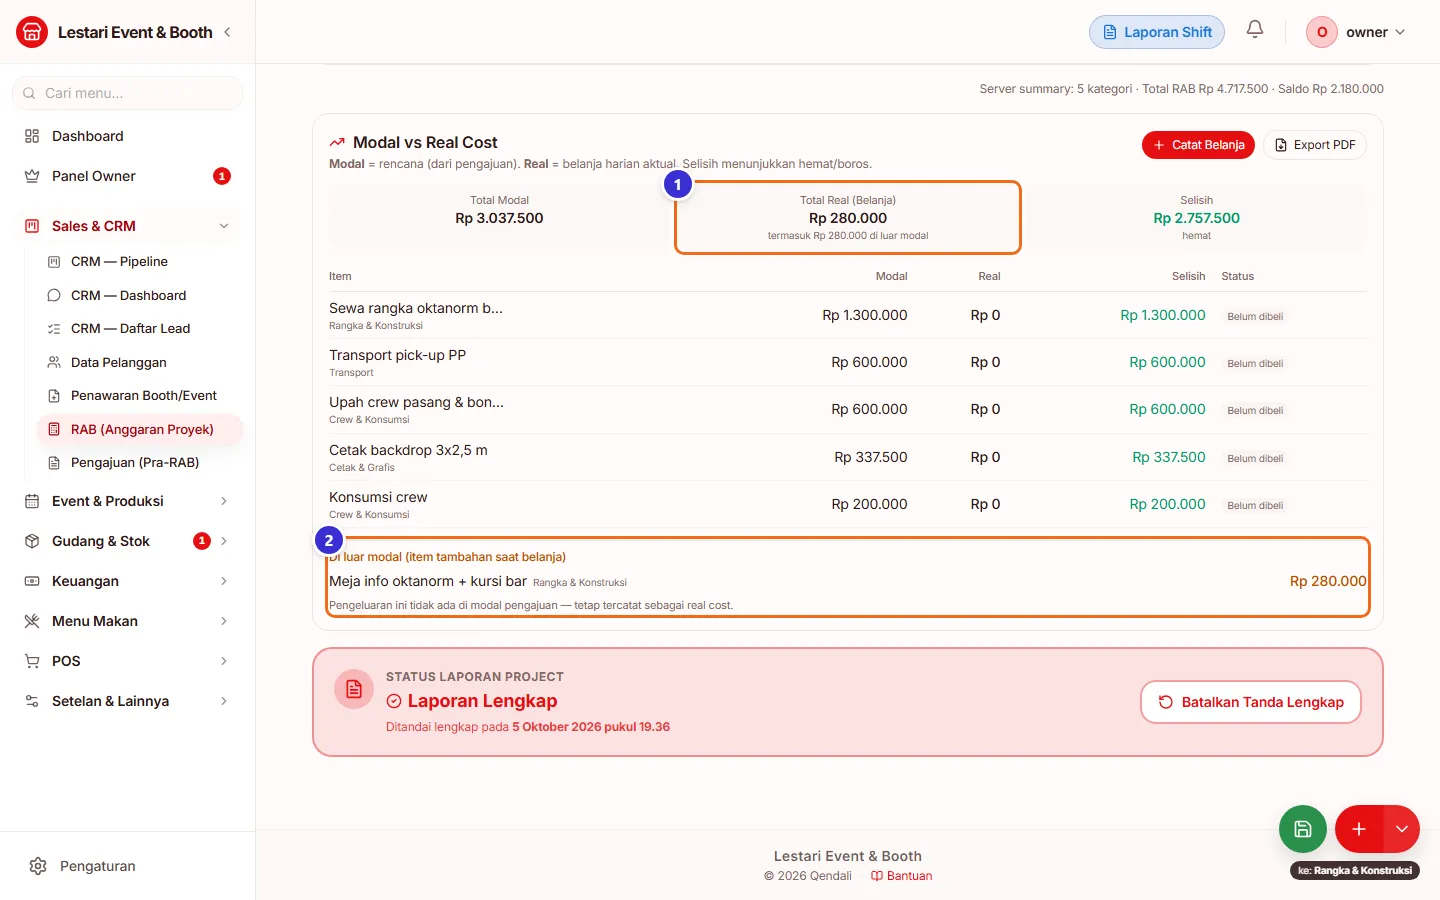Click the Sewa rangka oktanorm row

point(848,315)
